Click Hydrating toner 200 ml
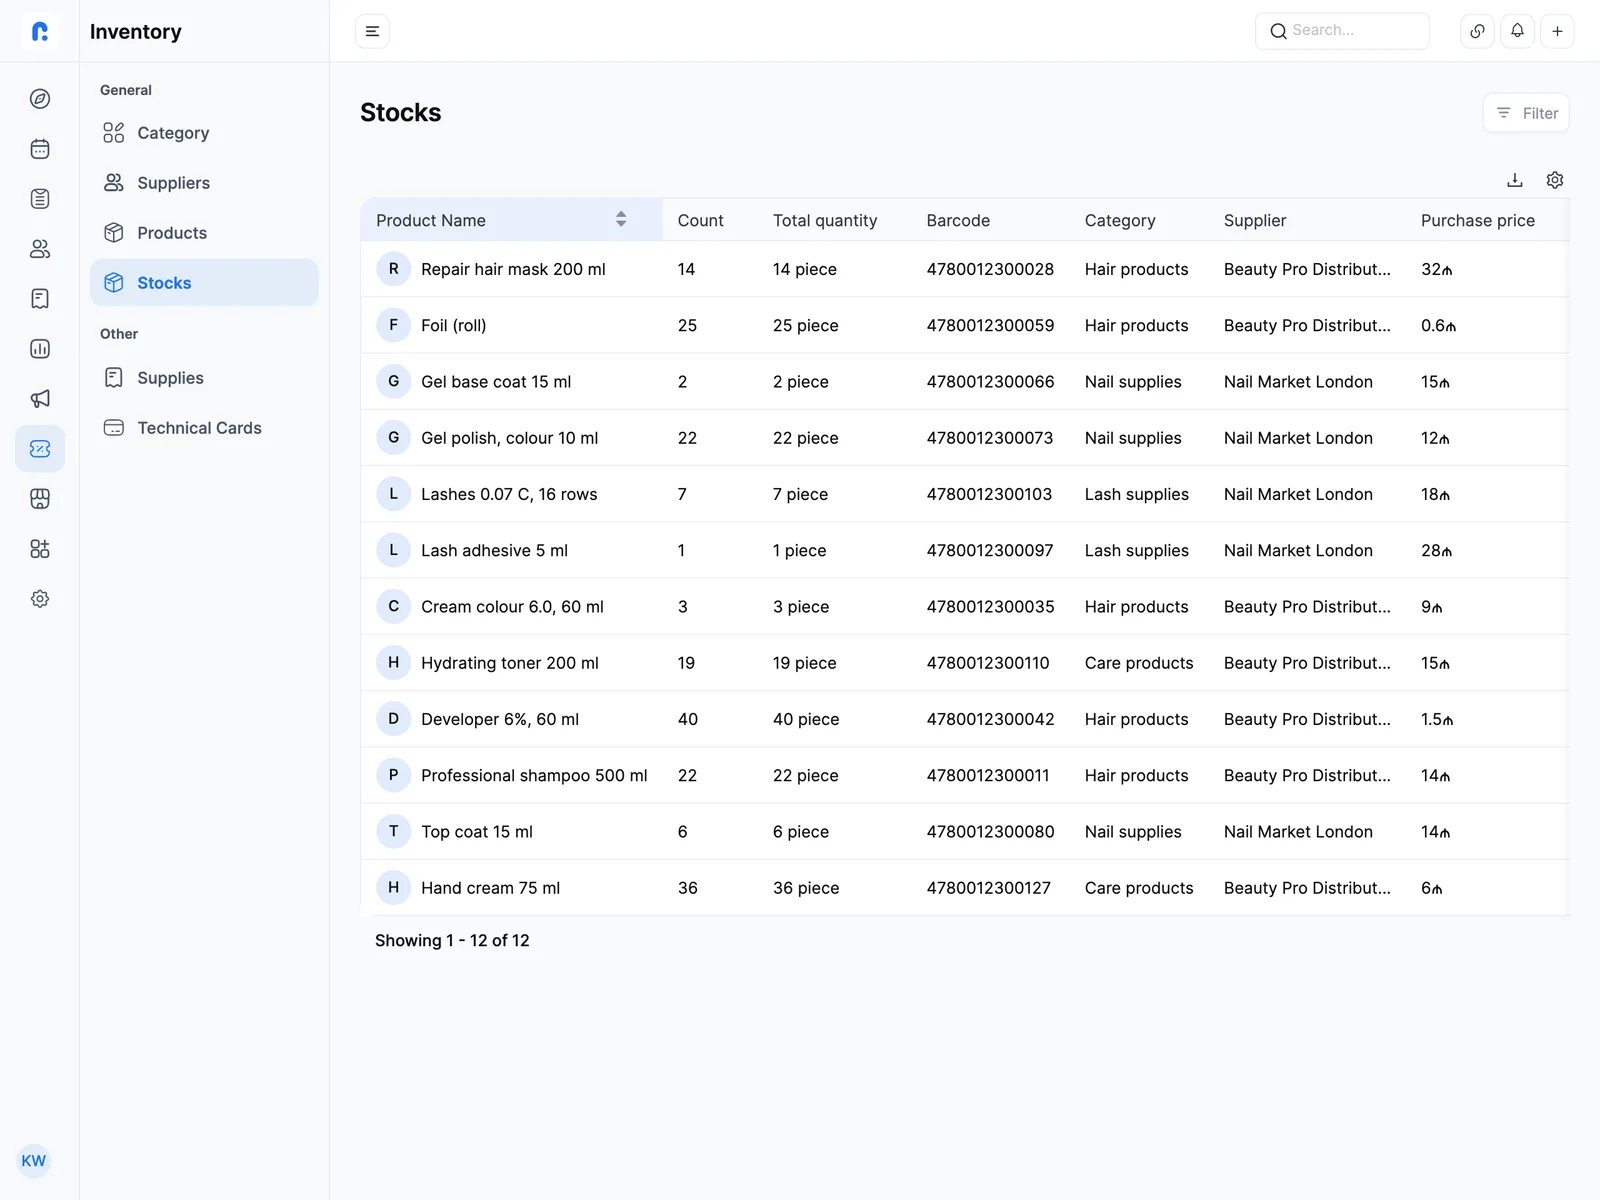 coord(510,663)
